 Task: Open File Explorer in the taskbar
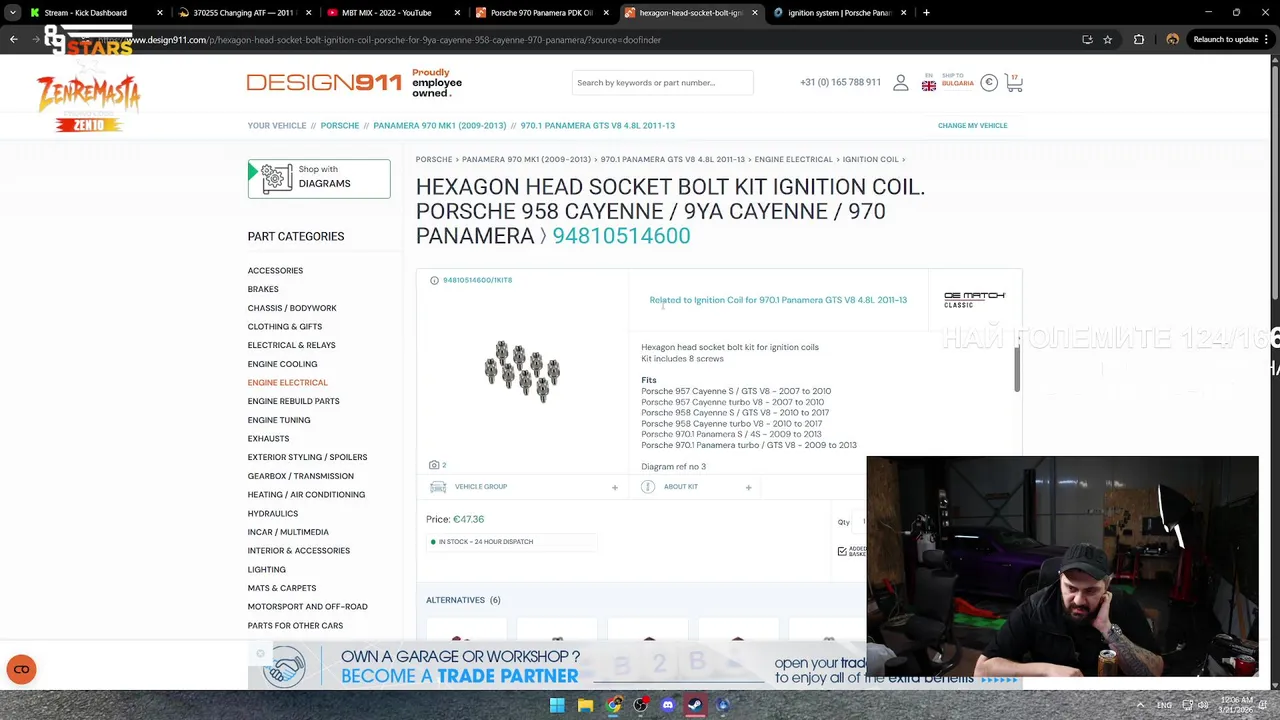point(585,705)
